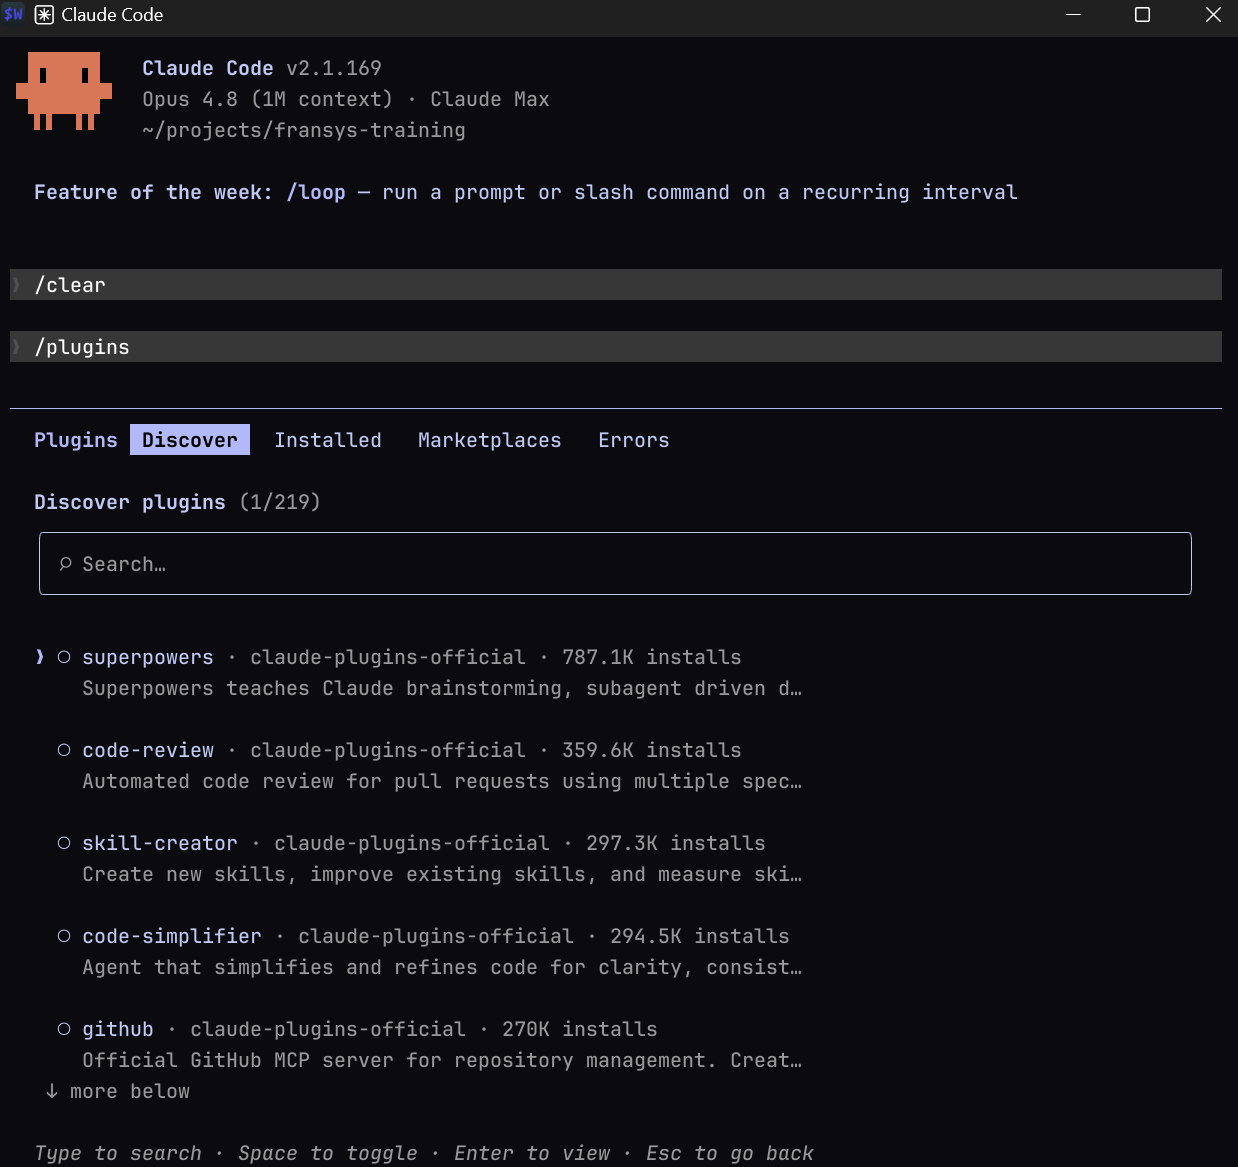Viewport: 1238px width, 1167px height.
Task: Click the '359.6K installs' count
Action: click(x=652, y=750)
